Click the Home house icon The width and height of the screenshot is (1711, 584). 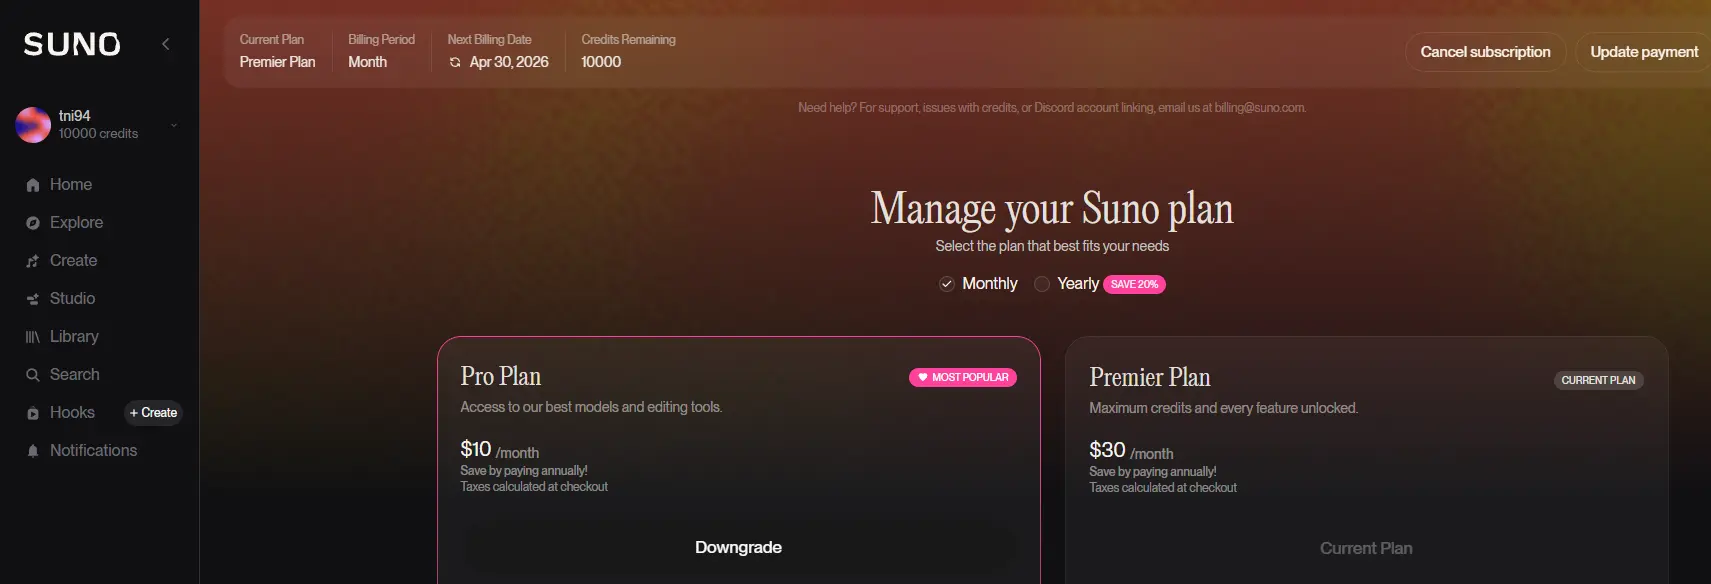tap(33, 185)
